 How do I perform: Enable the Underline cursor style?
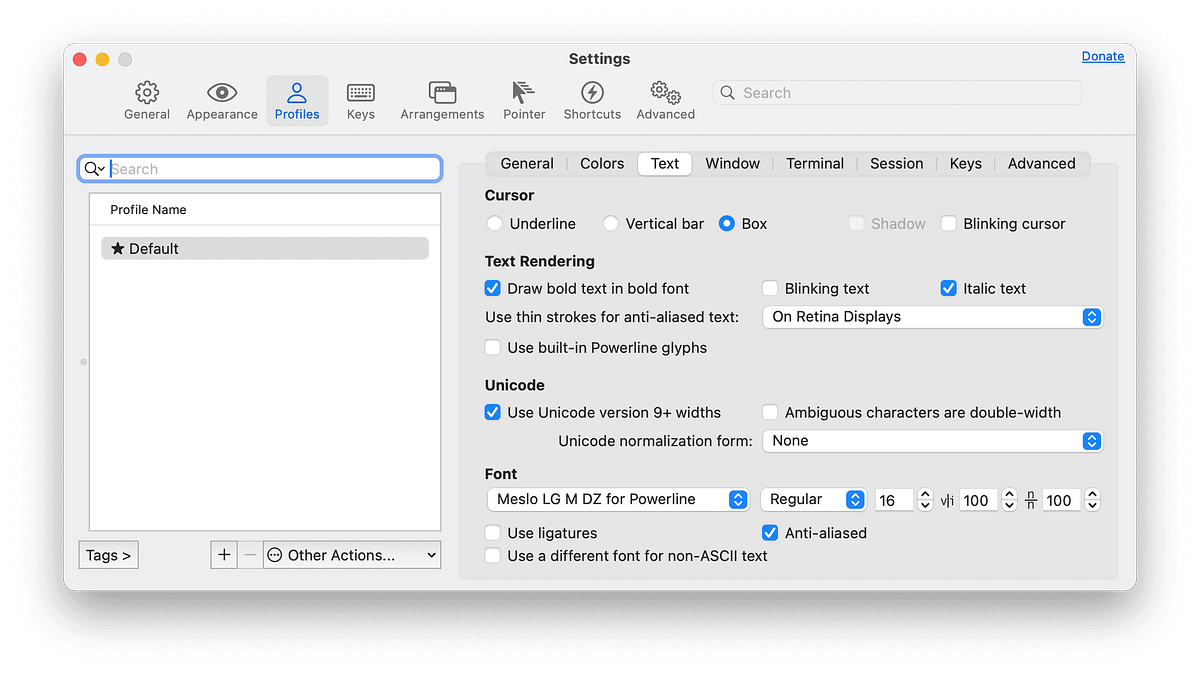coord(494,223)
